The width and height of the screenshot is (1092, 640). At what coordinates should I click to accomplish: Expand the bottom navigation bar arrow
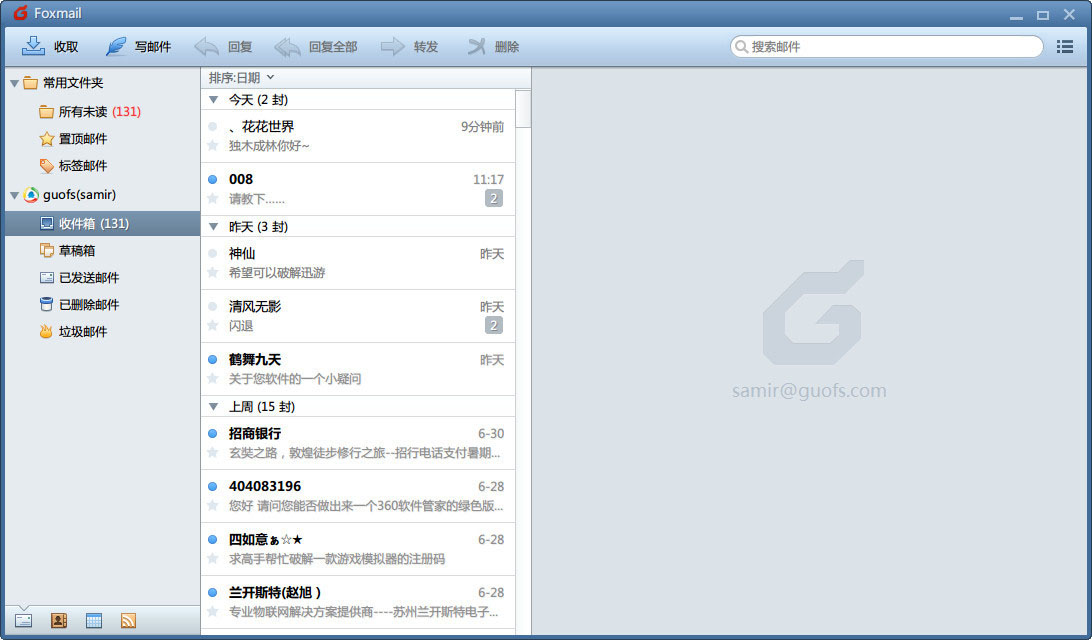click(23, 608)
